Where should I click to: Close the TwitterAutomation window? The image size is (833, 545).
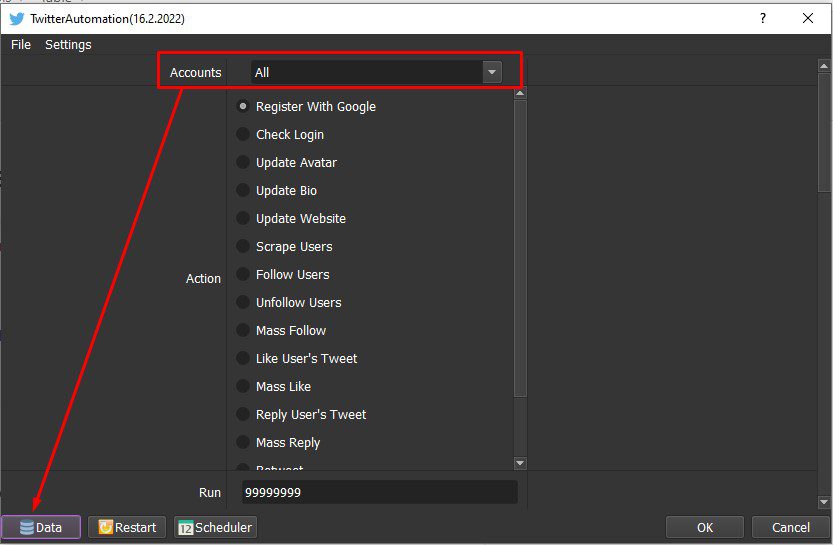pyautogui.click(x=808, y=19)
